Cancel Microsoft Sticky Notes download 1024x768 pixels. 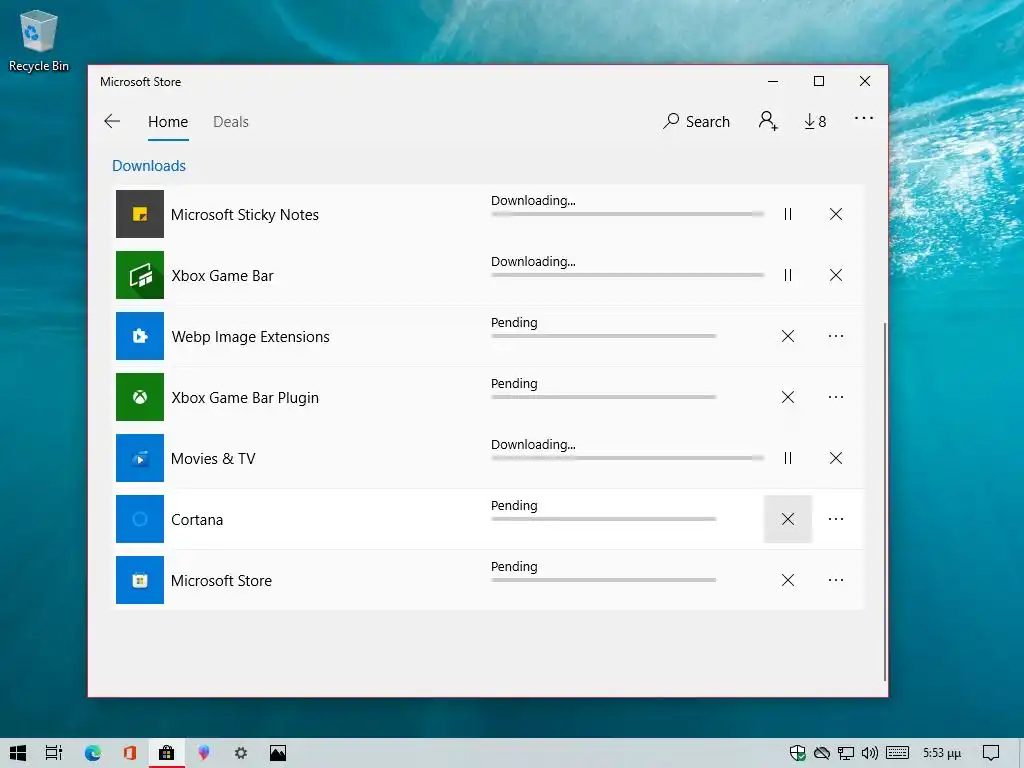pyautogui.click(x=835, y=214)
